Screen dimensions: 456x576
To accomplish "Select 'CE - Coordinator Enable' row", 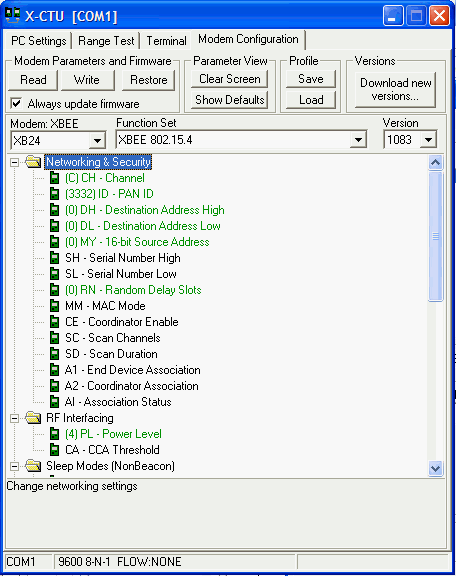I will click(x=122, y=322).
